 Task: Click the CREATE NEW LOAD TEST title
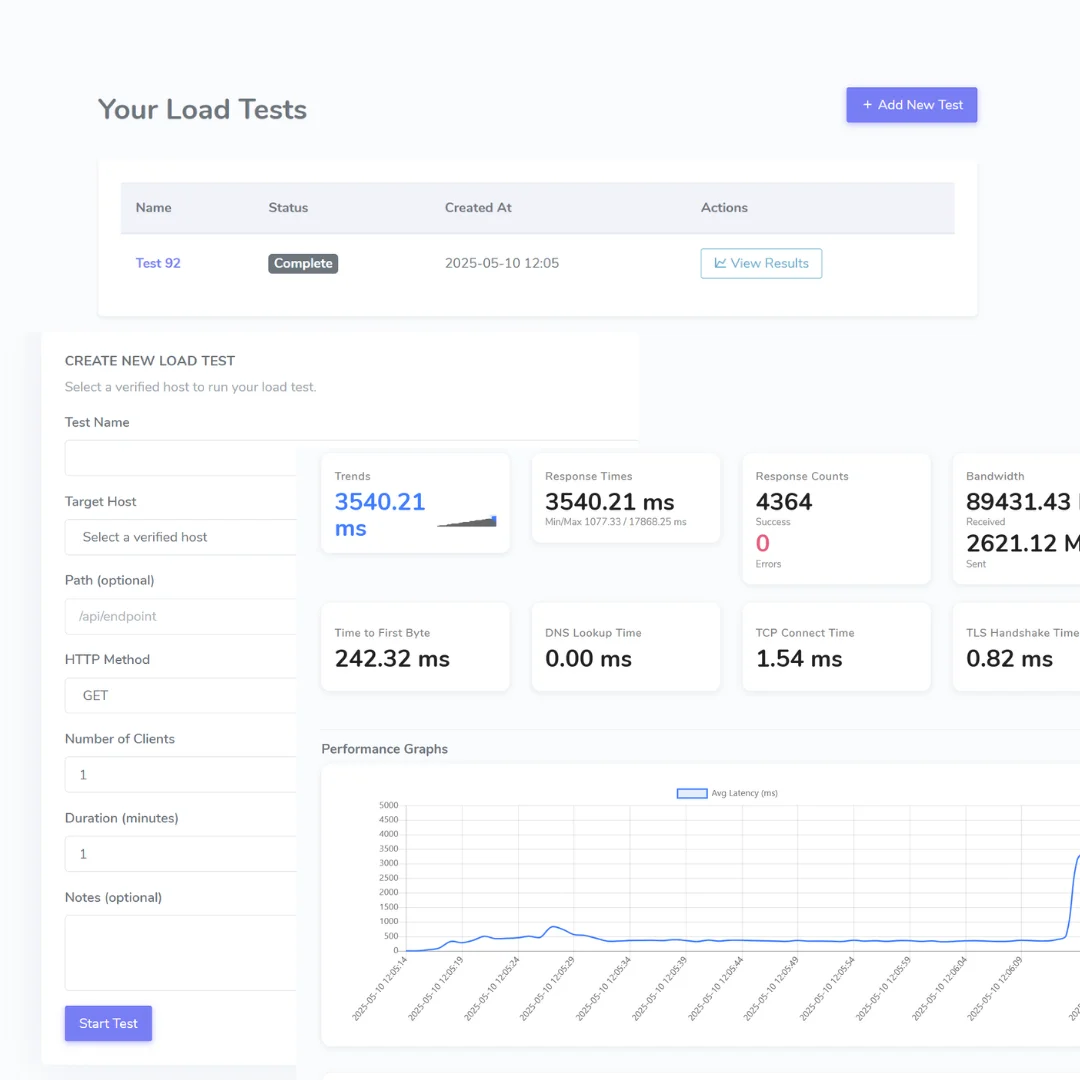(149, 361)
